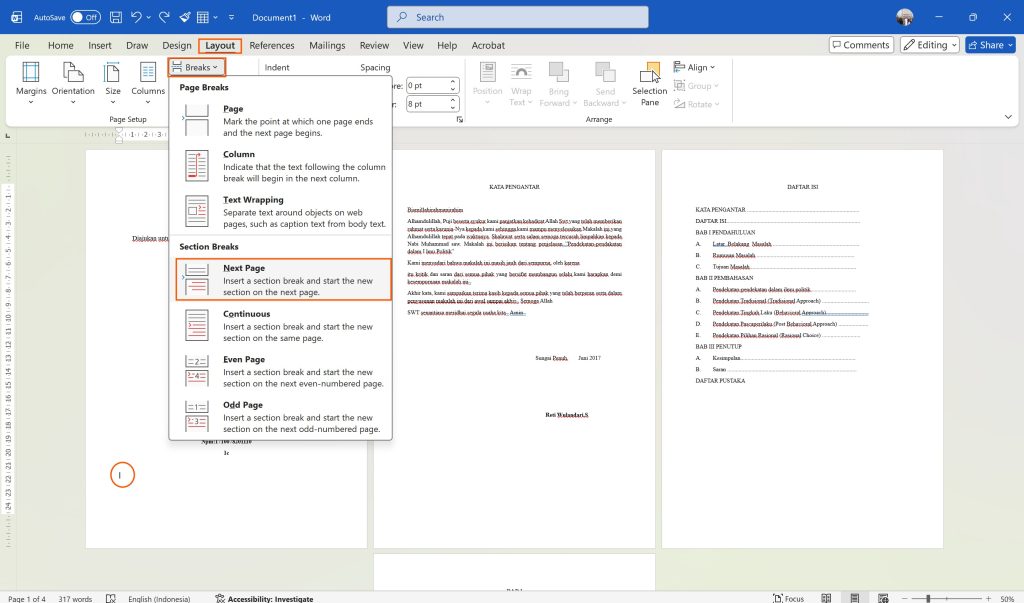1024x603 pixels.
Task: Open the page Size gallery
Action: 113,82
